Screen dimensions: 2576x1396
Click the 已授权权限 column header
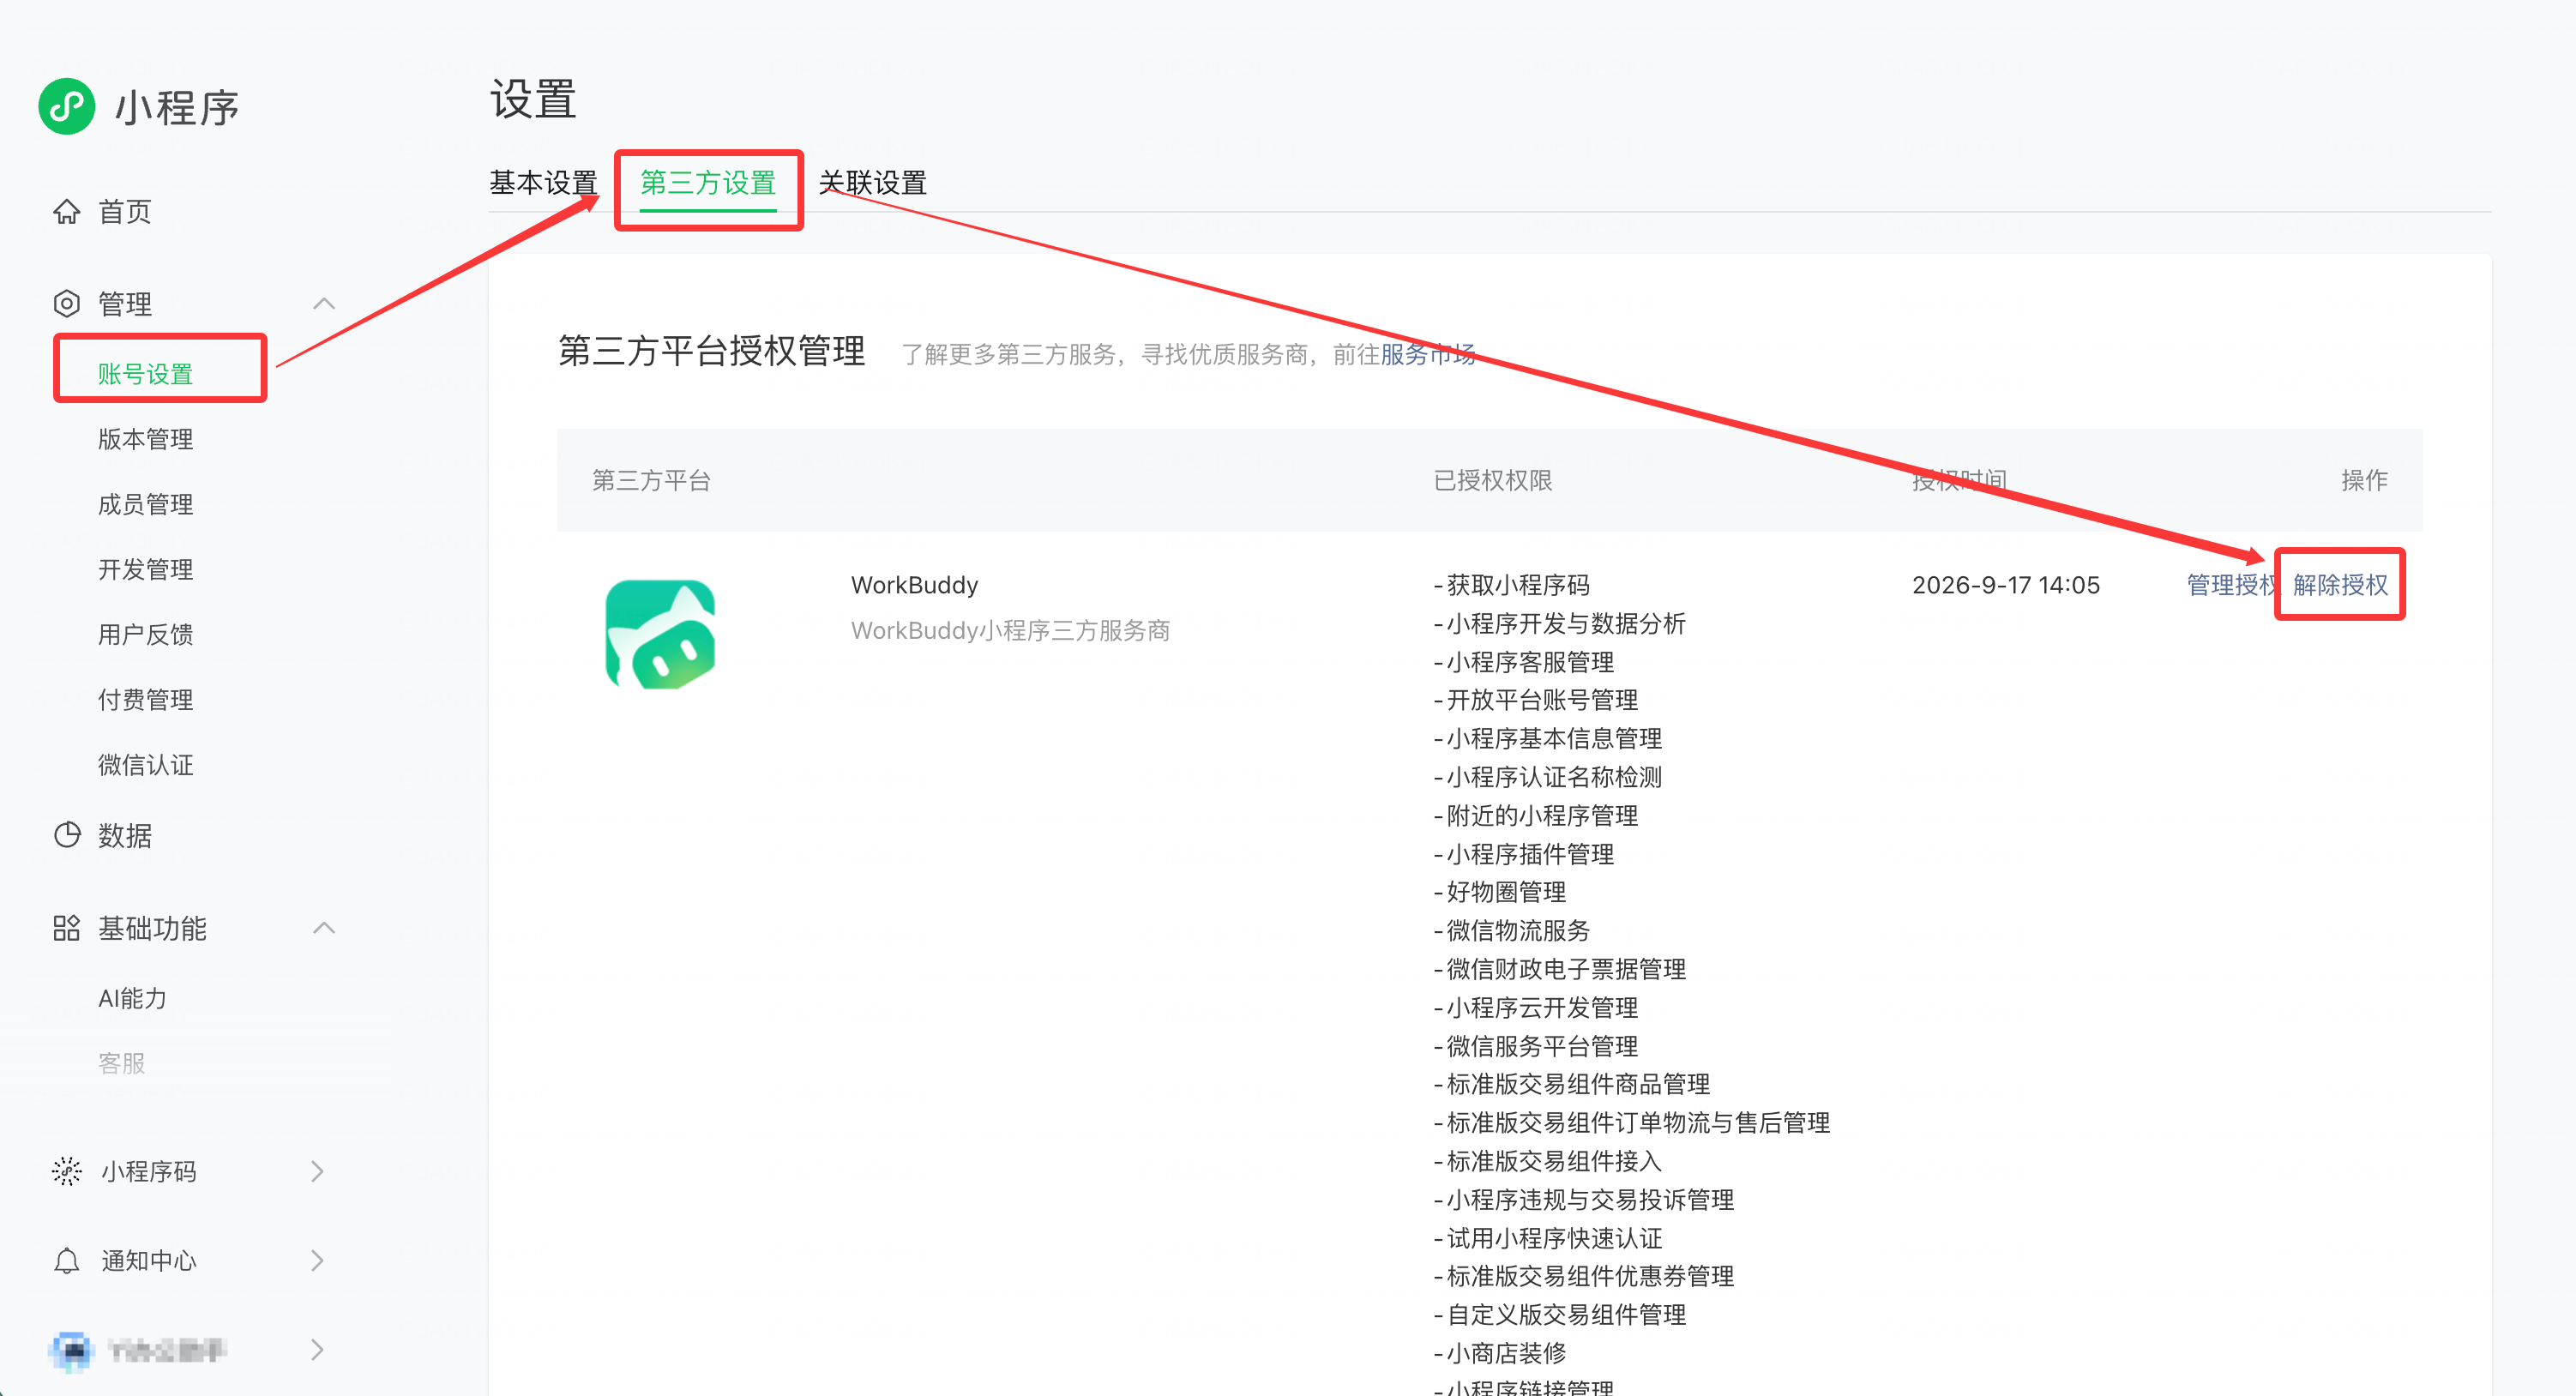[1492, 480]
